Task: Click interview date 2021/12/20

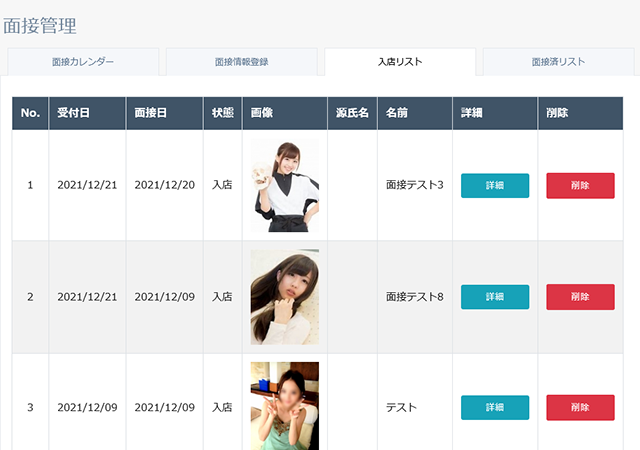Action: tap(164, 185)
